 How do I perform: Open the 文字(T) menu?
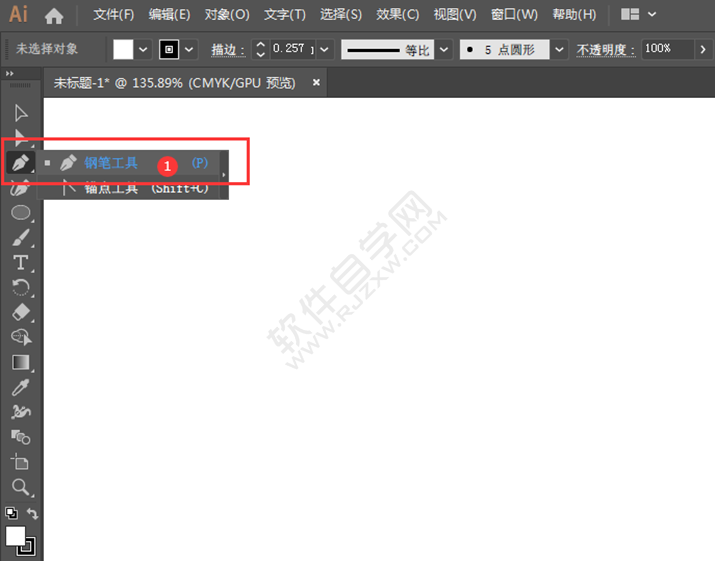[x=285, y=15]
